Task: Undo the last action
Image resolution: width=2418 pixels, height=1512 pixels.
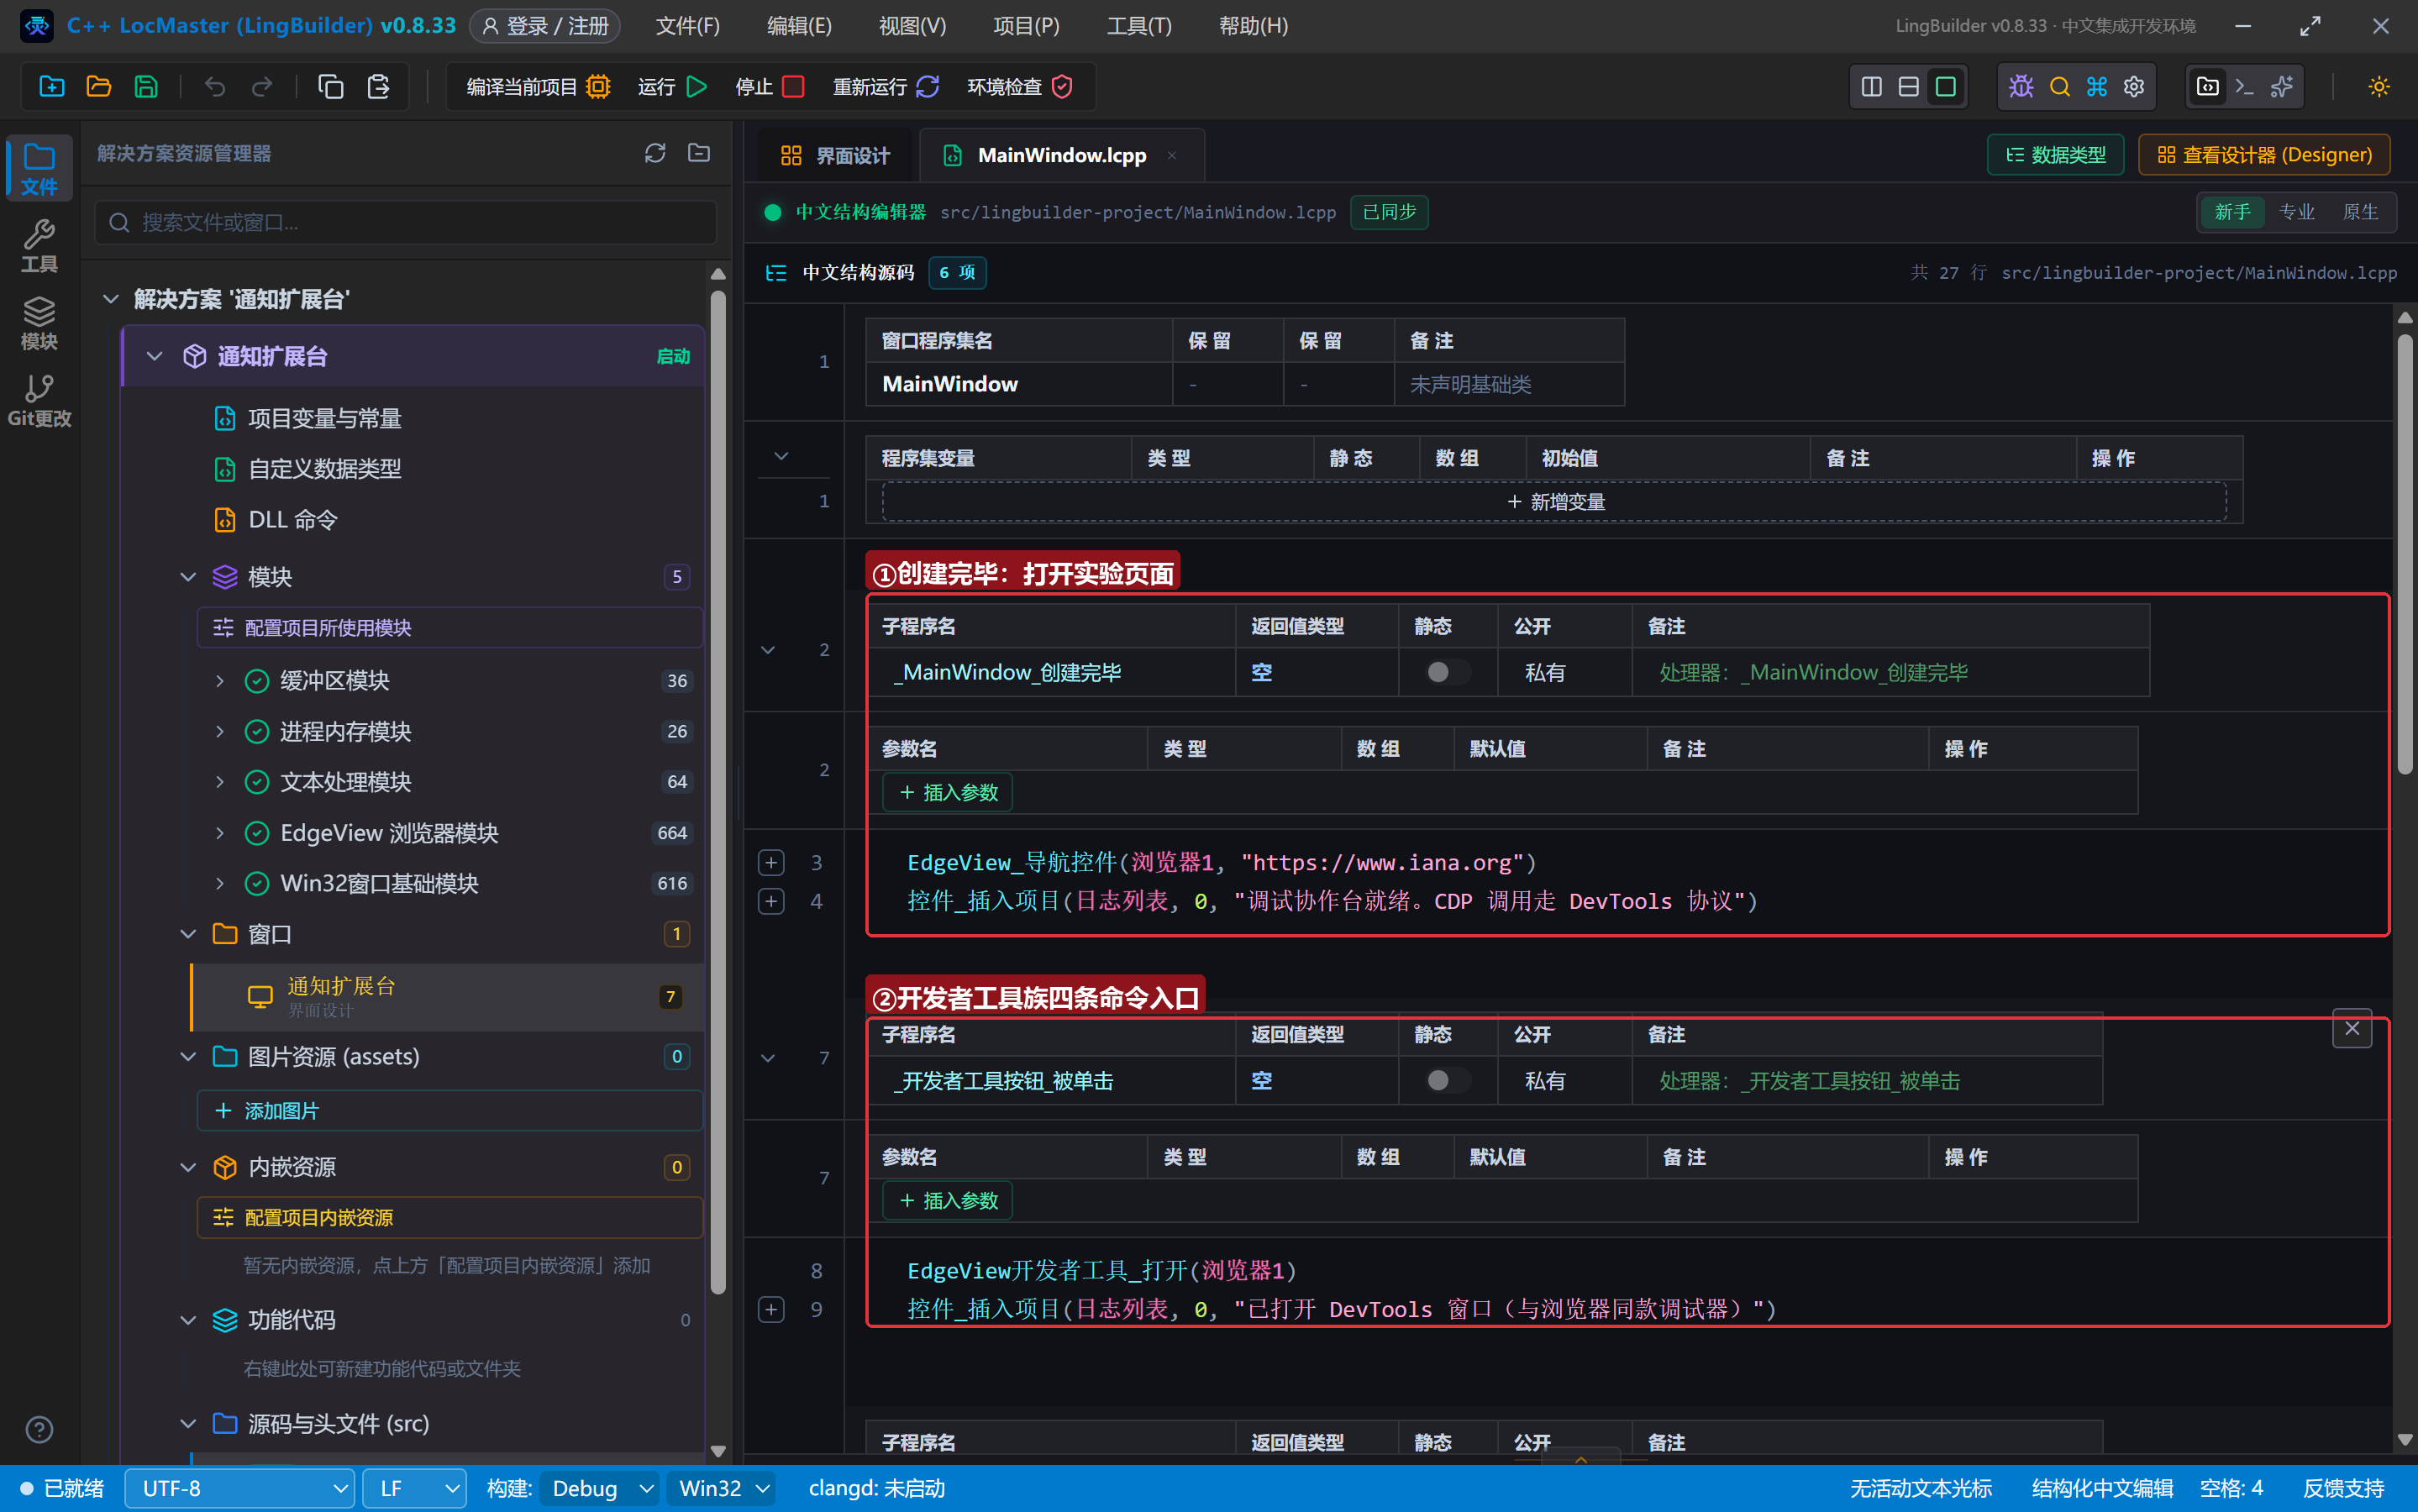Action: (x=215, y=87)
